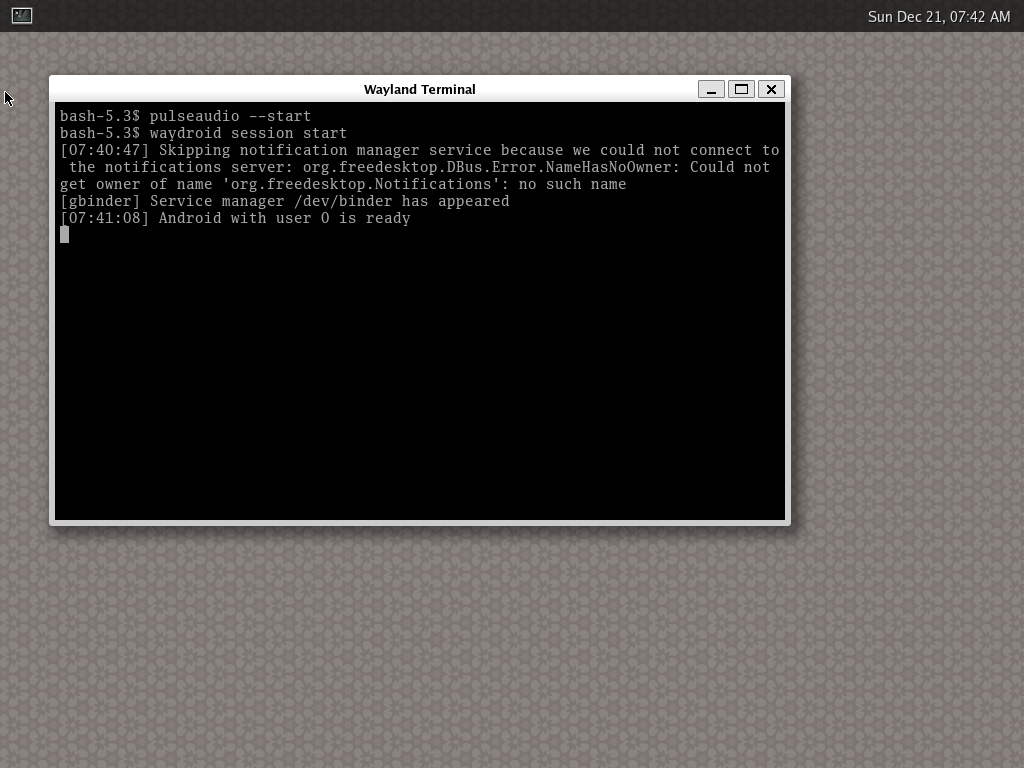Viewport: 1024px width, 768px height.
Task: Click the blinking terminal cursor block
Action: point(65,235)
